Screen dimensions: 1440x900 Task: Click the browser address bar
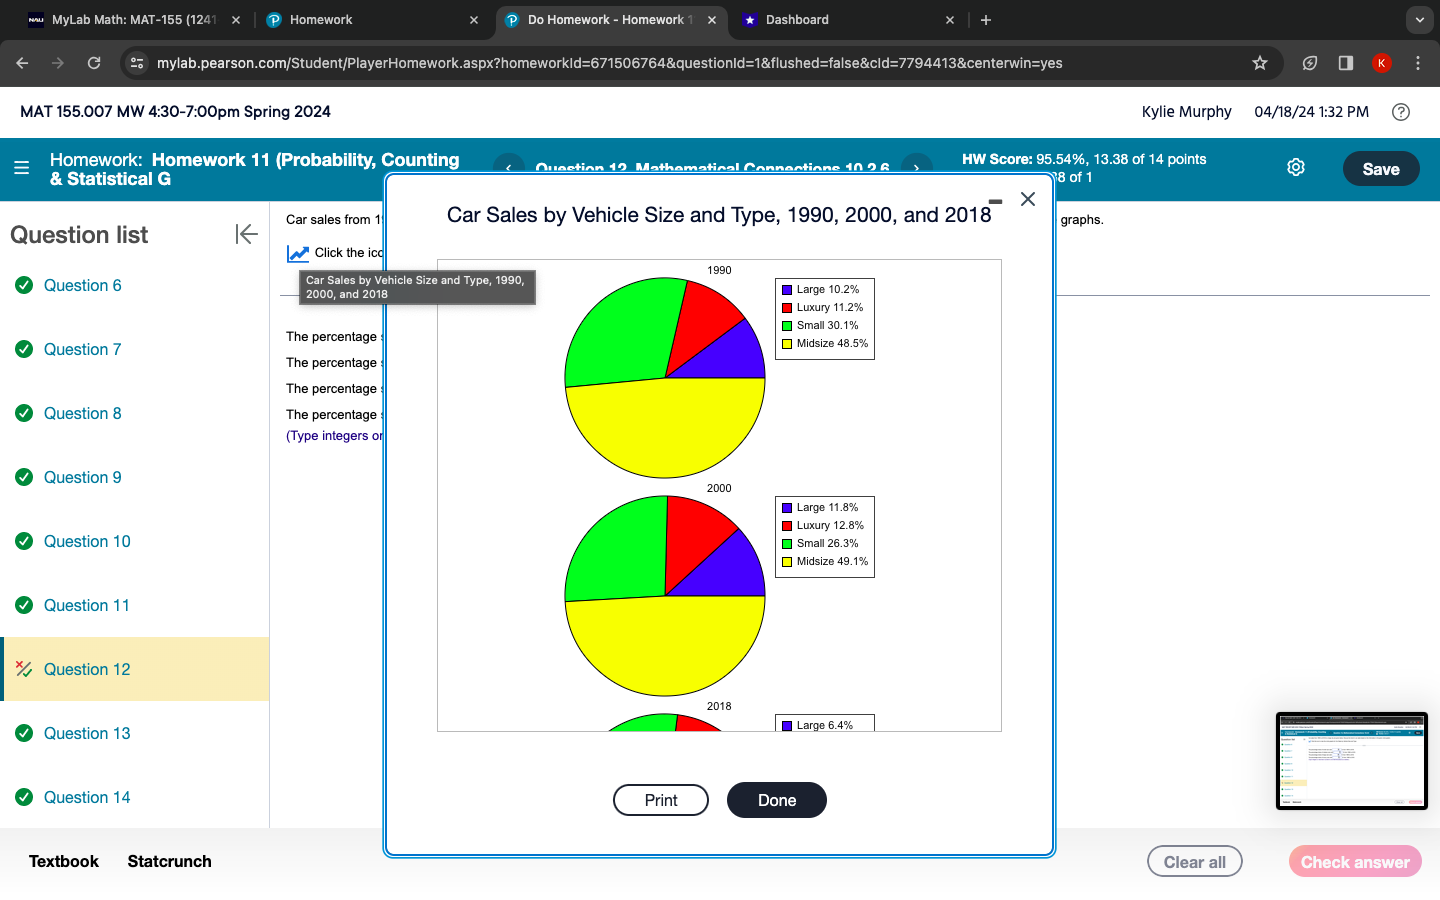[600, 62]
